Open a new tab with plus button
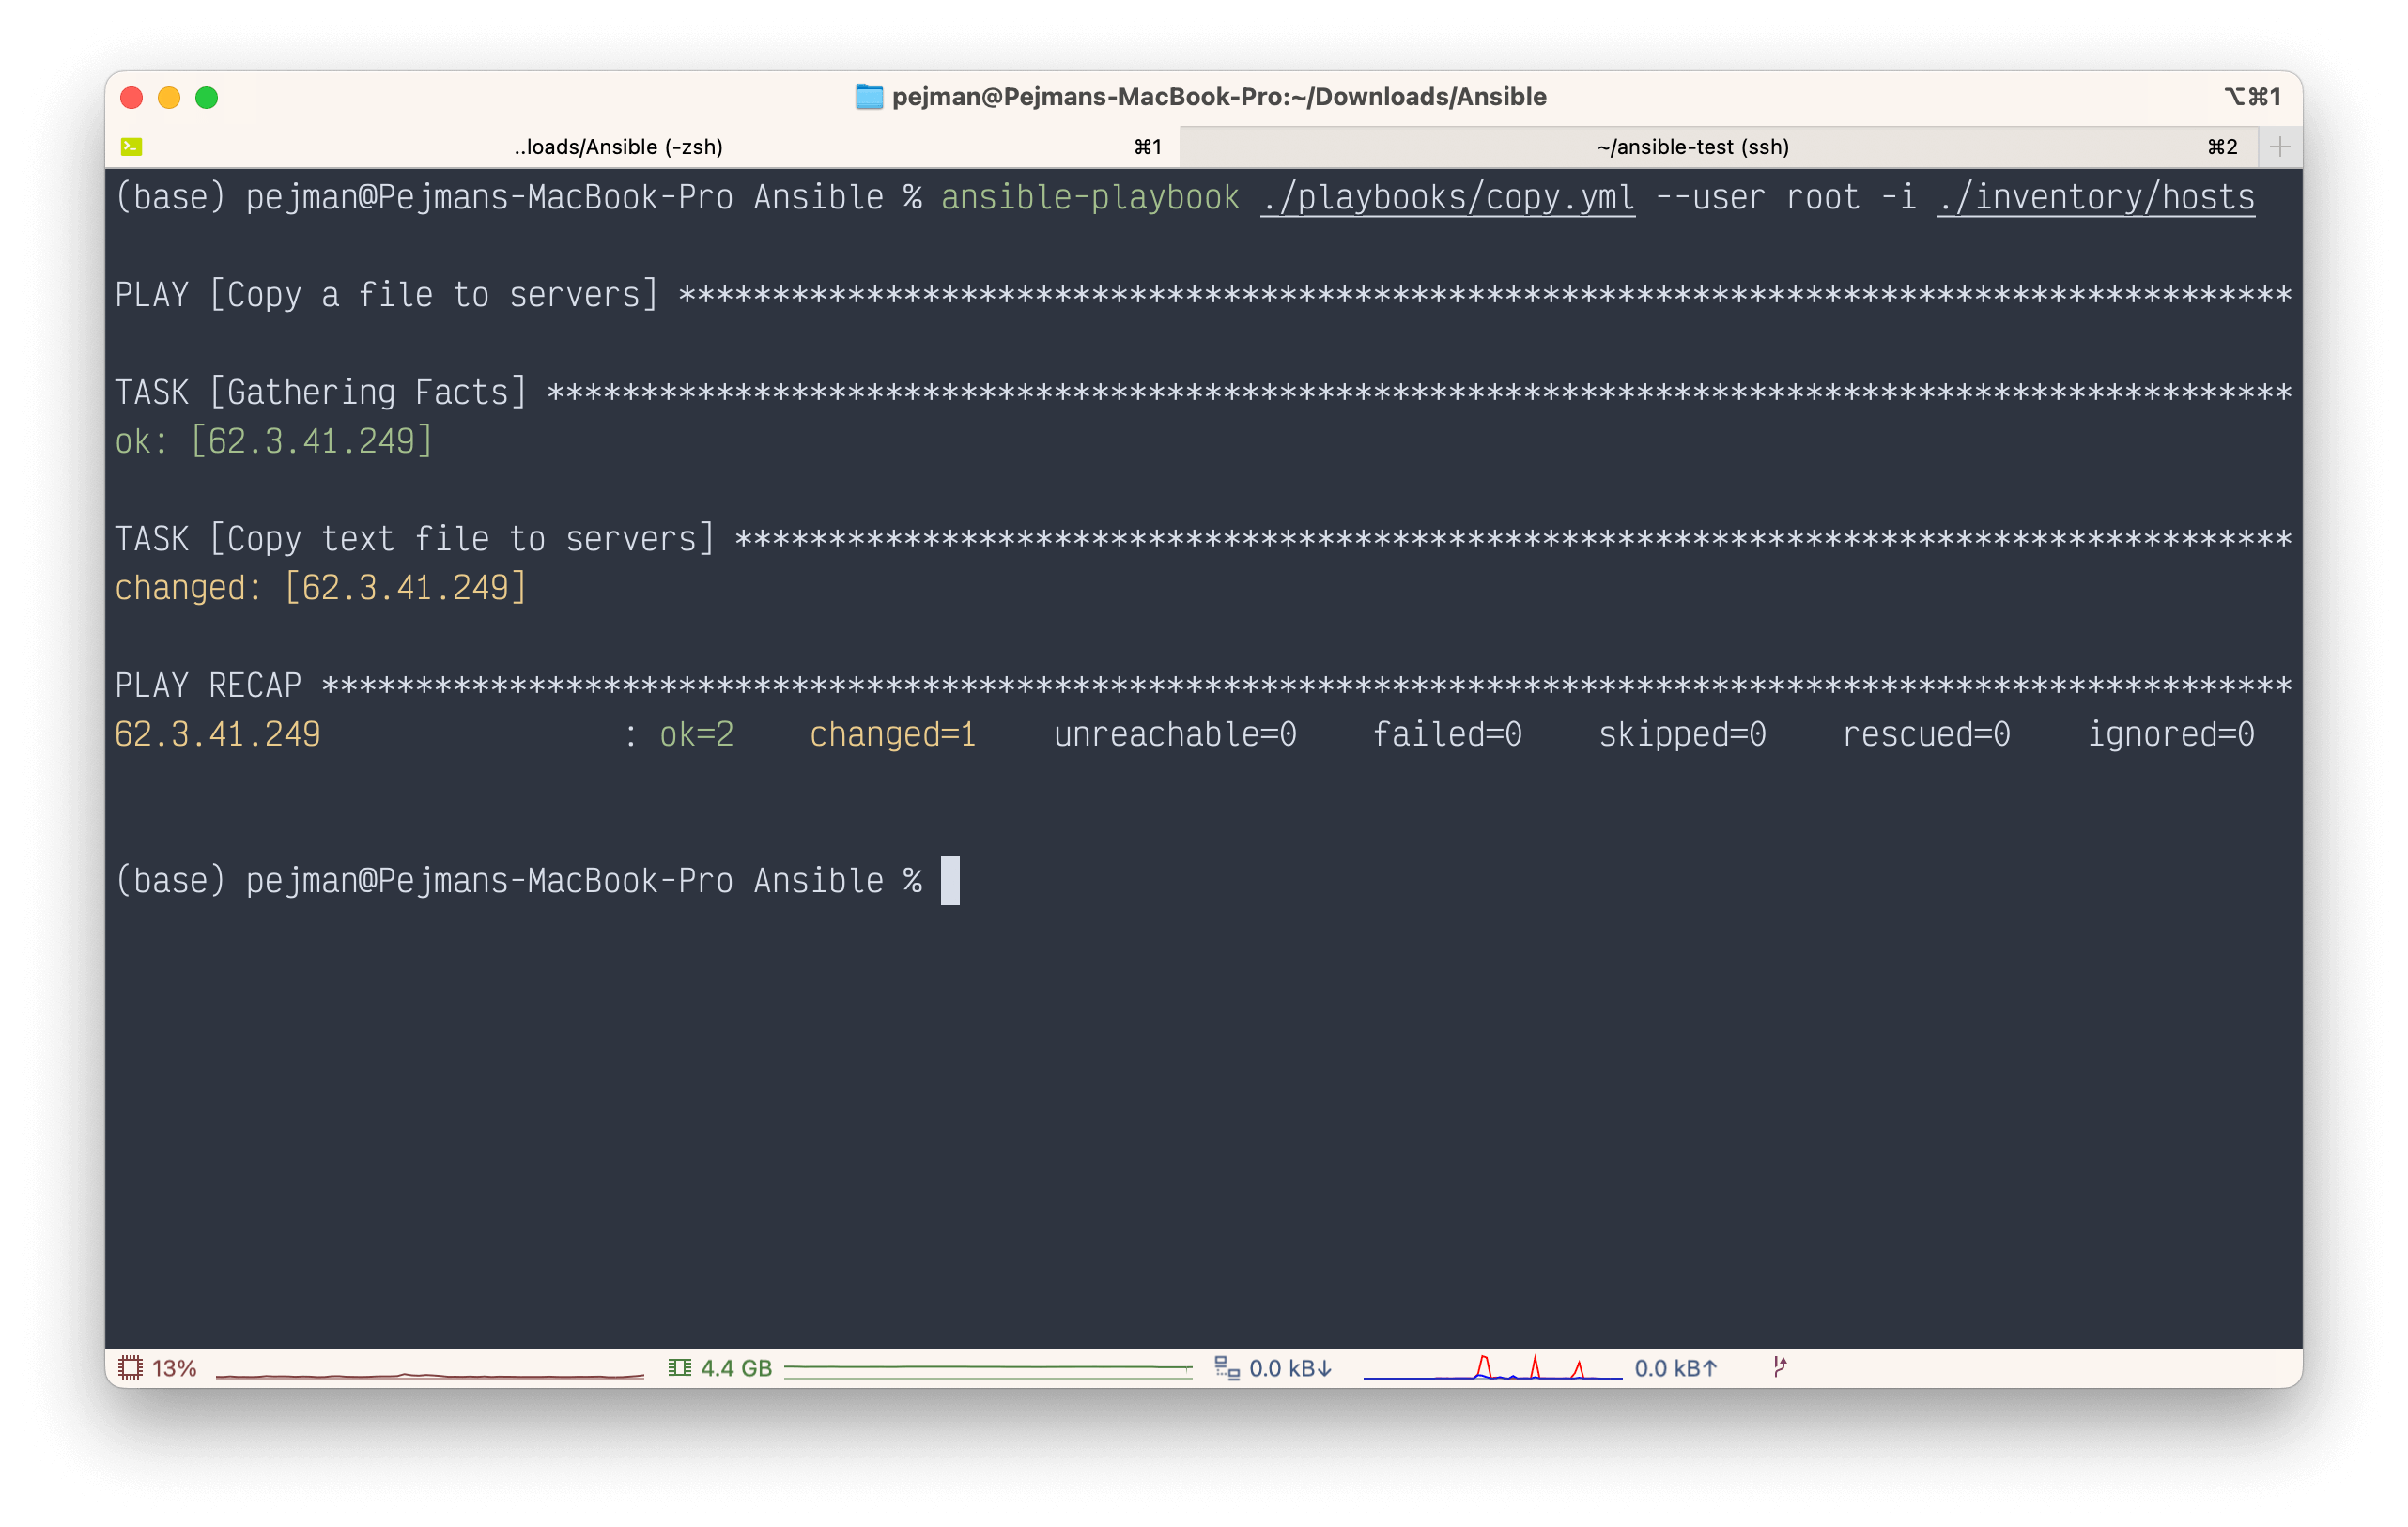This screenshot has height=1527, width=2408. [2280, 147]
